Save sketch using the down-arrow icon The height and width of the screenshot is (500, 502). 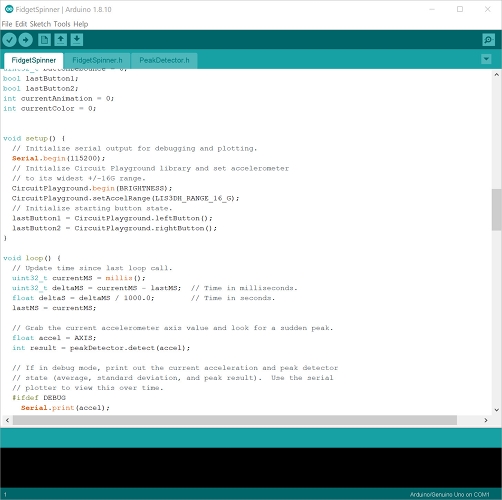77,40
